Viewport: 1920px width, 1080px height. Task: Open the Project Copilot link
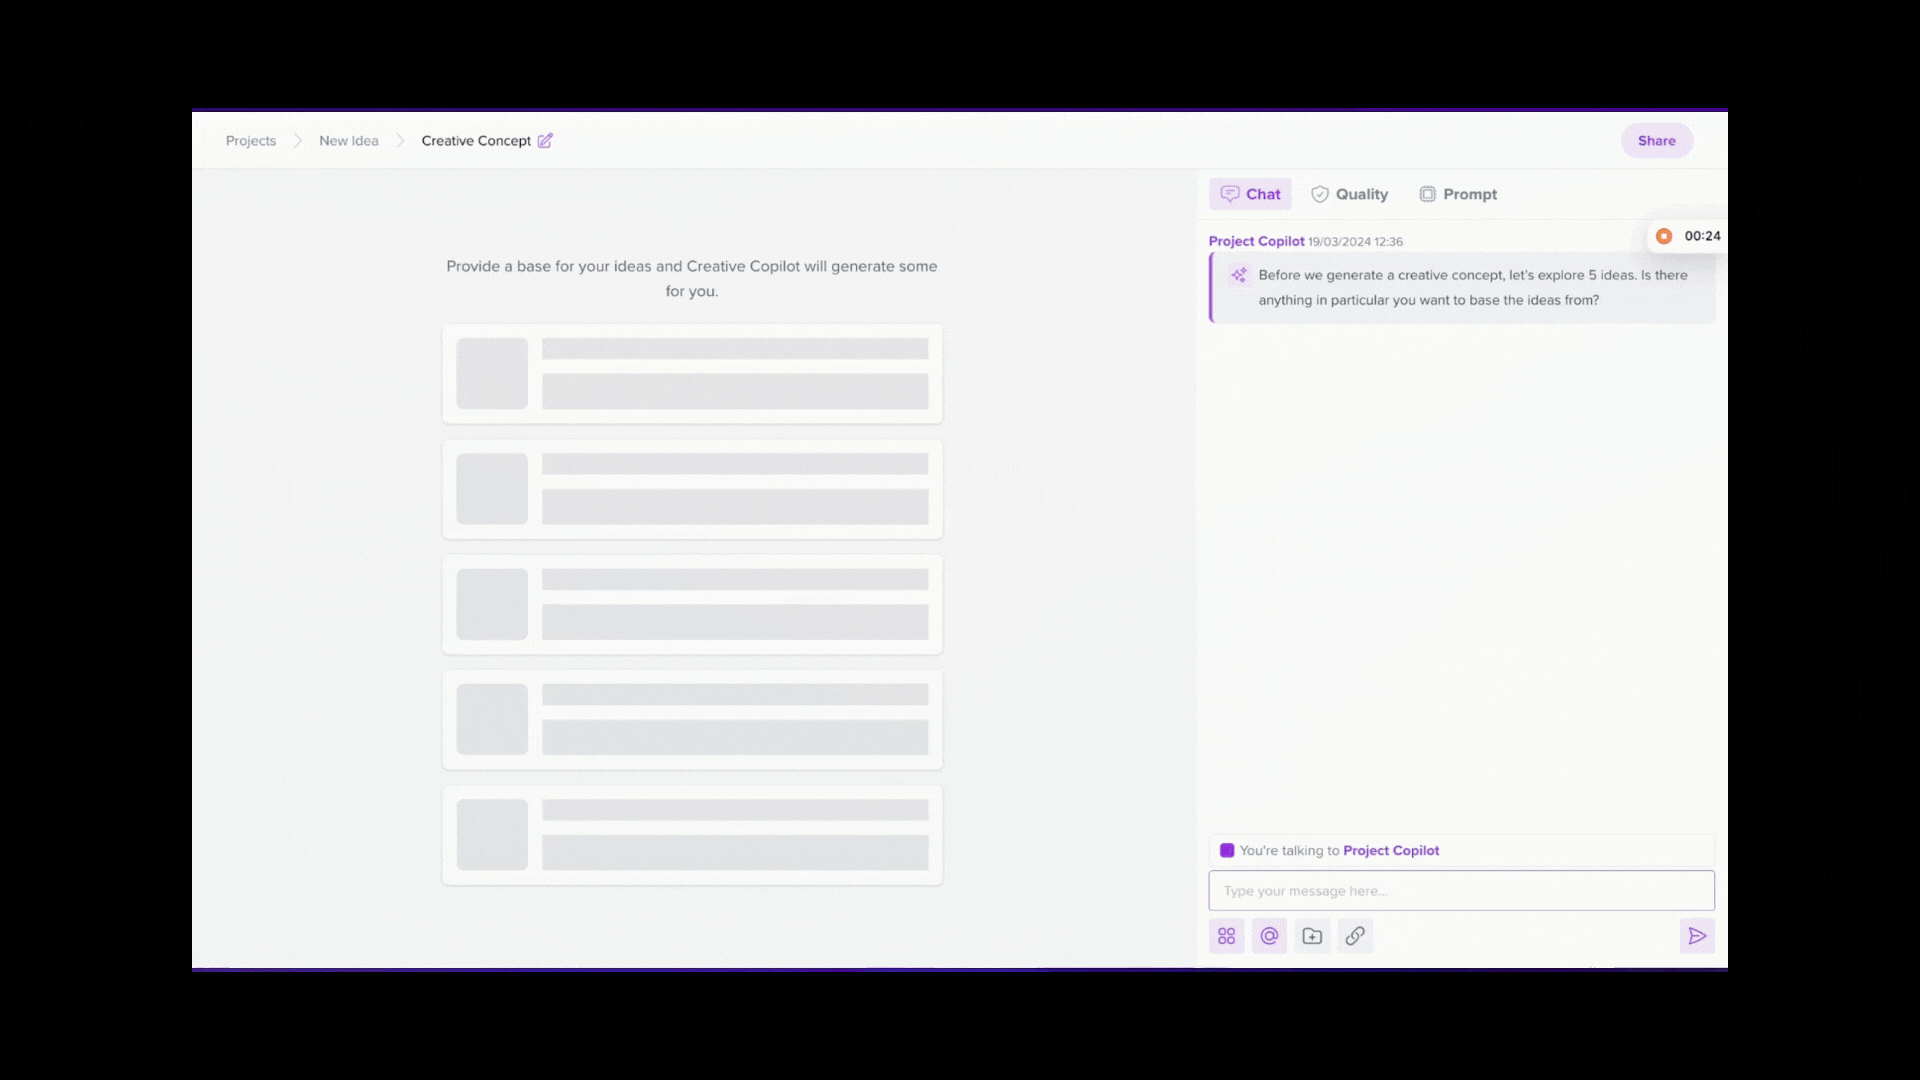click(x=1390, y=850)
